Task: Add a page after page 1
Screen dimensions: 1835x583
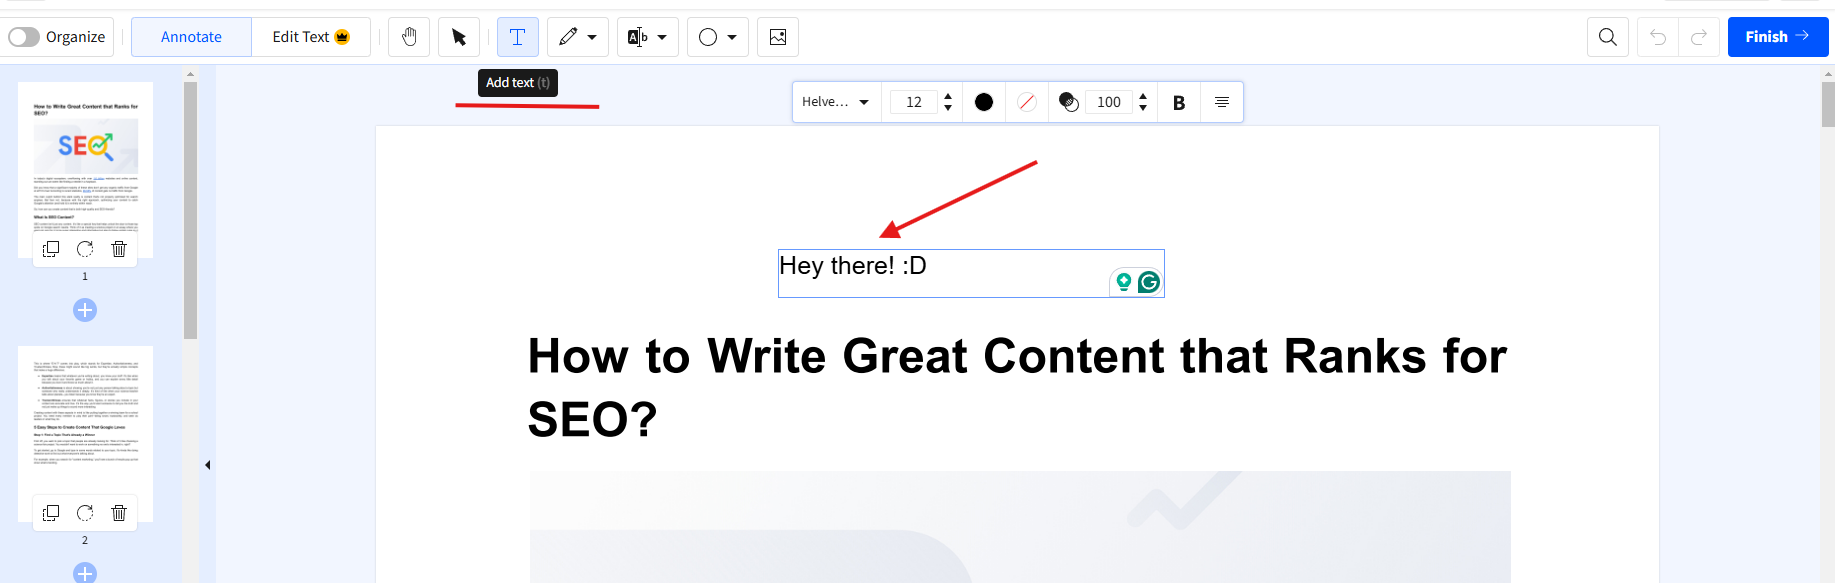Action: 85,310
